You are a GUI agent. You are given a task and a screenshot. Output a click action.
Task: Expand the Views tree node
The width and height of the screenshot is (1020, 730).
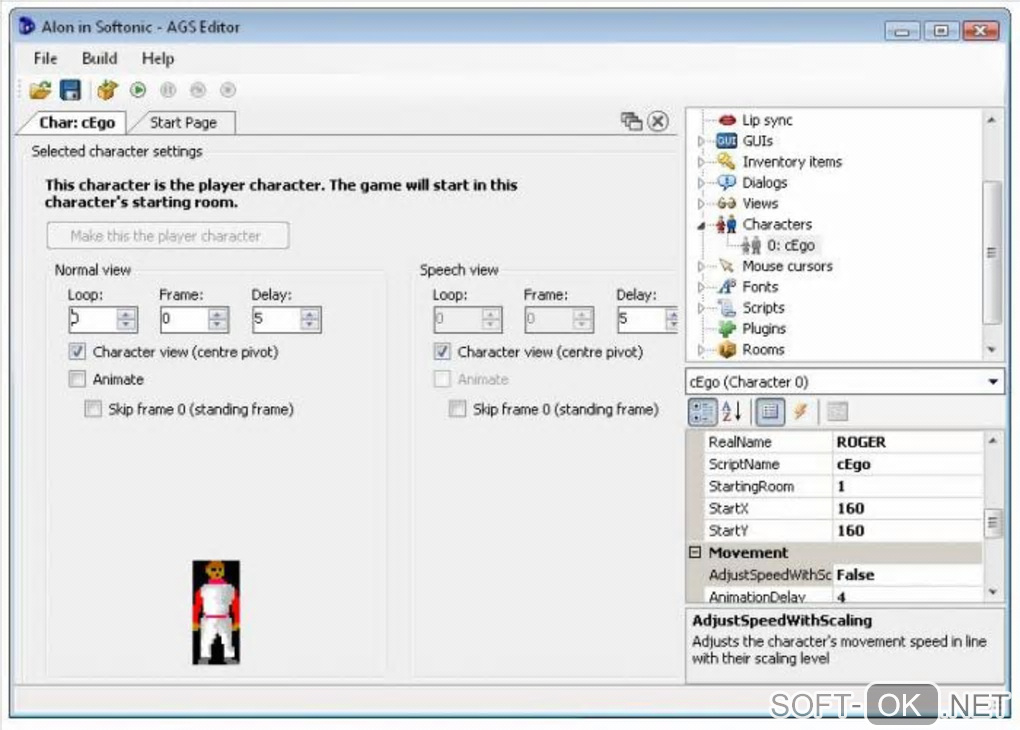click(x=701, y=204)
